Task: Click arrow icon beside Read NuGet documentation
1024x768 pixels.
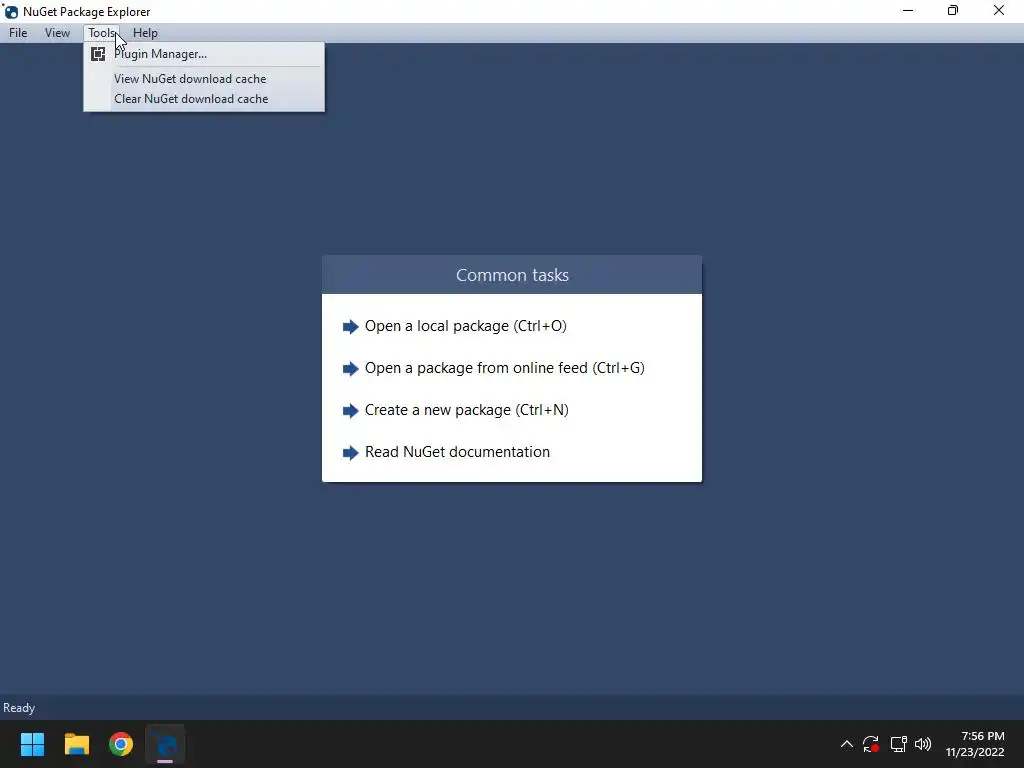Action: pos(351,453)
